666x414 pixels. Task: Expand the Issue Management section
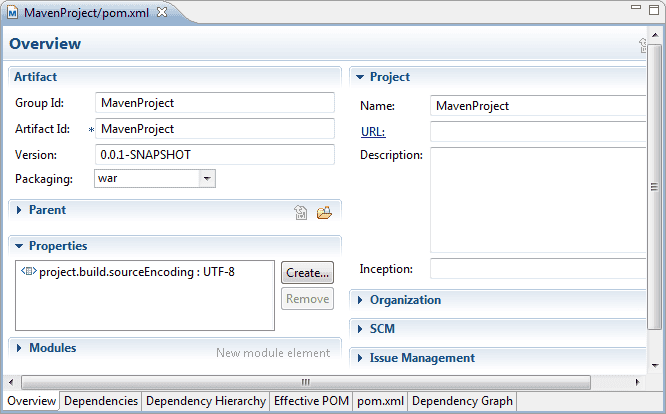(x=360, y=358)
